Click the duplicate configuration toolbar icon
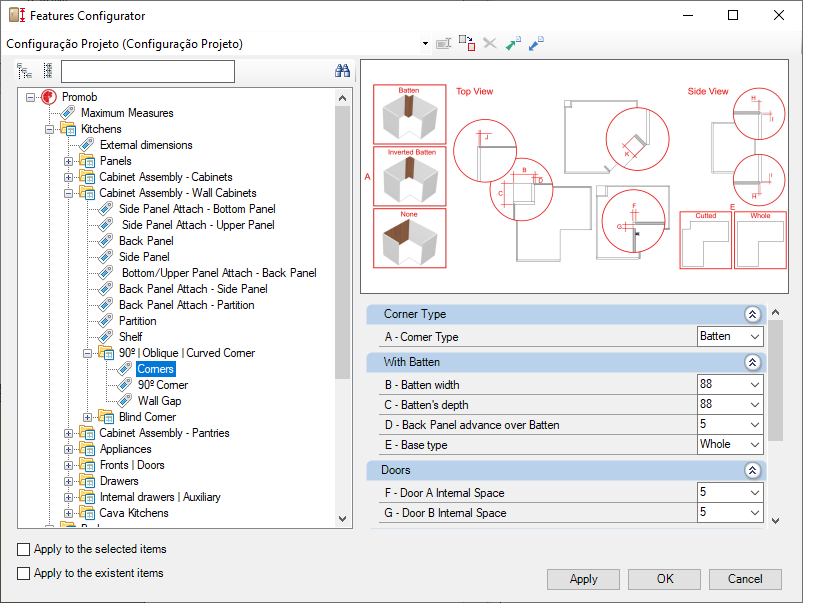Image resolution: width=814 pixels, height=615 pixels. tap(467, 43)
